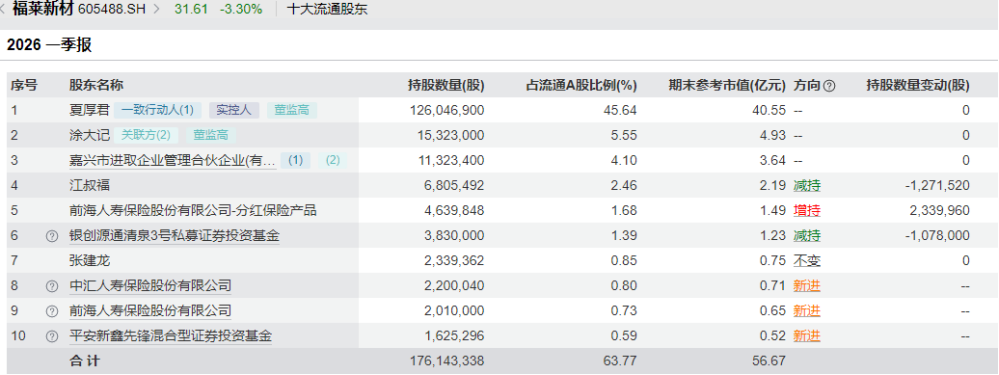Click change value 2,339,960
999x375 pixels.
coord(940,211)
